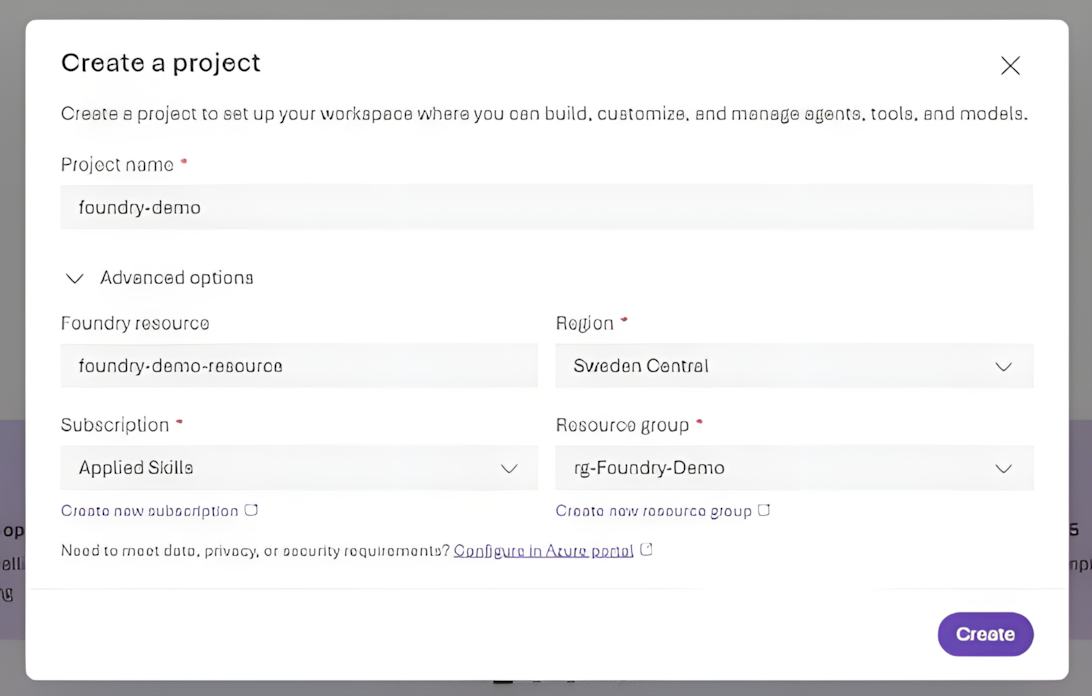Viewport: 1092px width, 696px height.
Task: Click the Resource group label
Action: tap(622, 425)
